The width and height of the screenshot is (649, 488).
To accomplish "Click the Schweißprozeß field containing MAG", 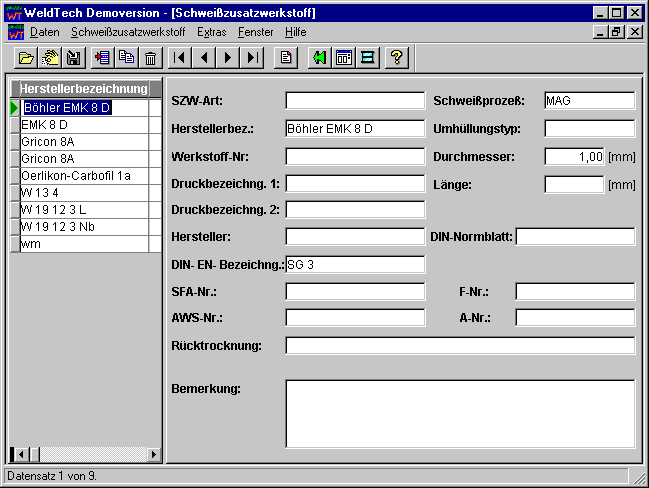I will pos(589,101).
